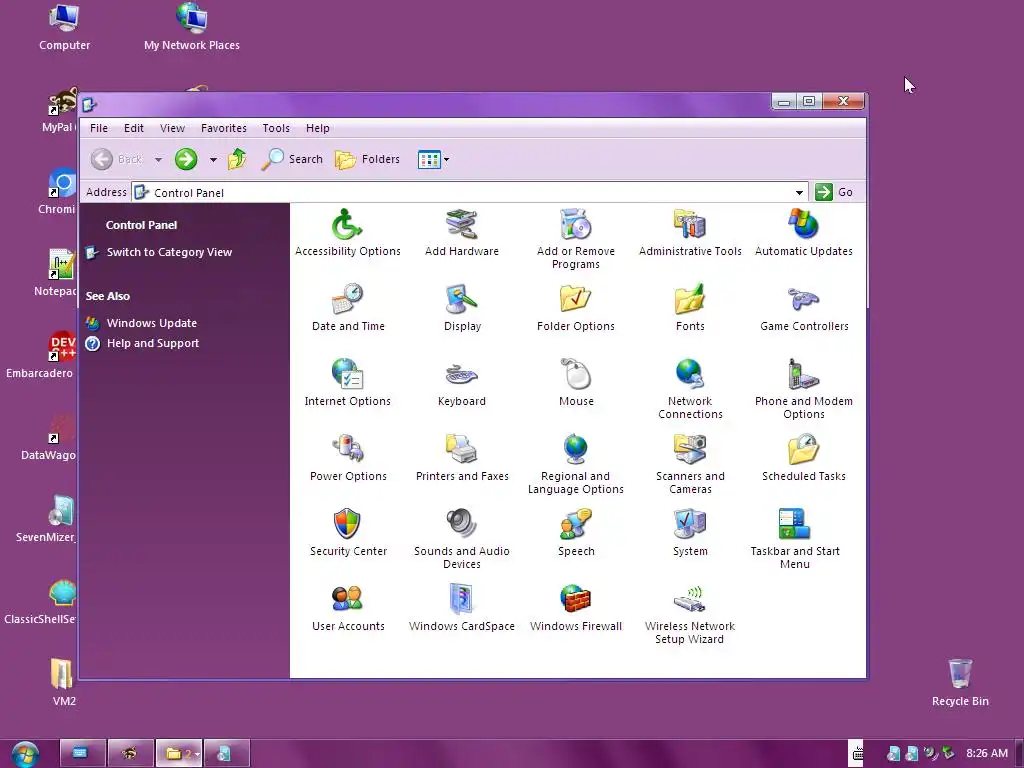Open Date and Time applet
Image resolution: width=1024 pixels, height=768 pixels.
[347, 308]
